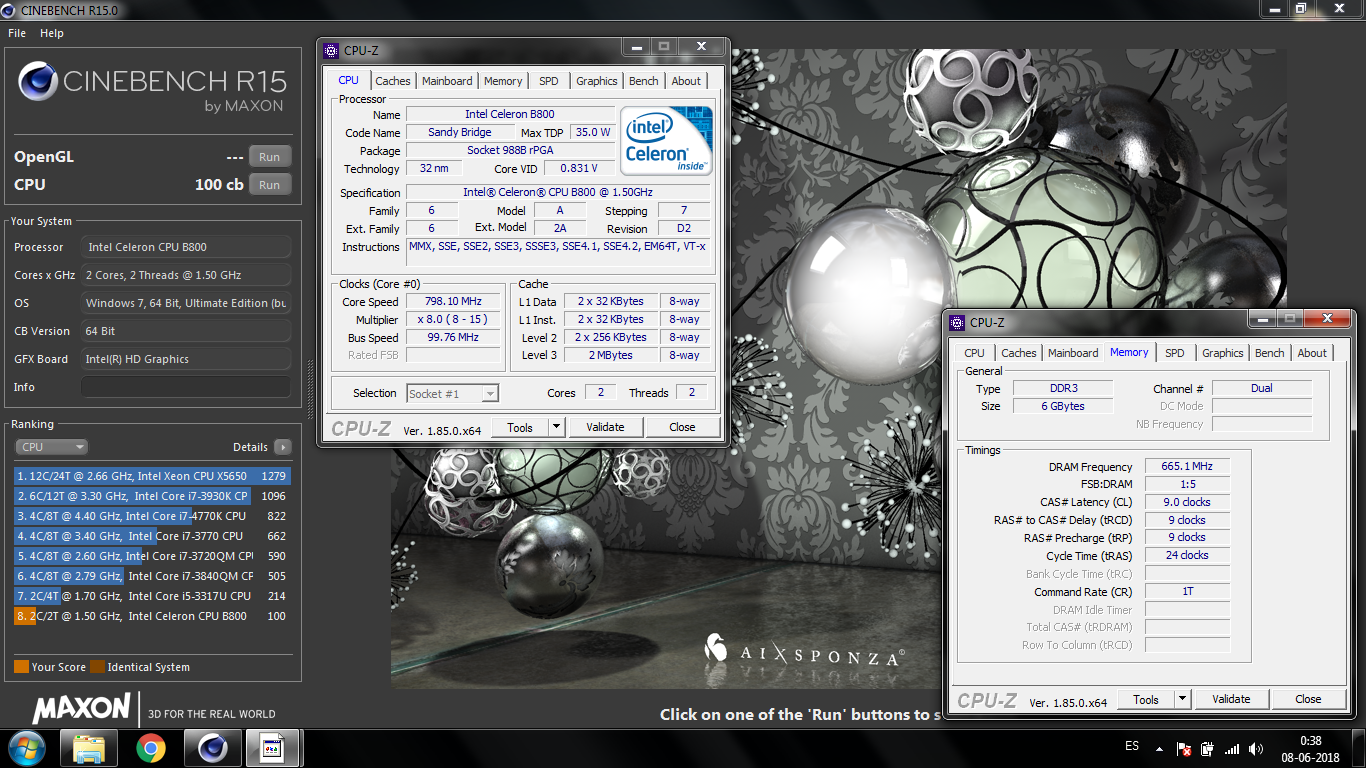This screenshot has height=768, width=1366.
Task: Switch to Mainboard tab in CPU-Z Memory window
Action: click(1073, 353)
